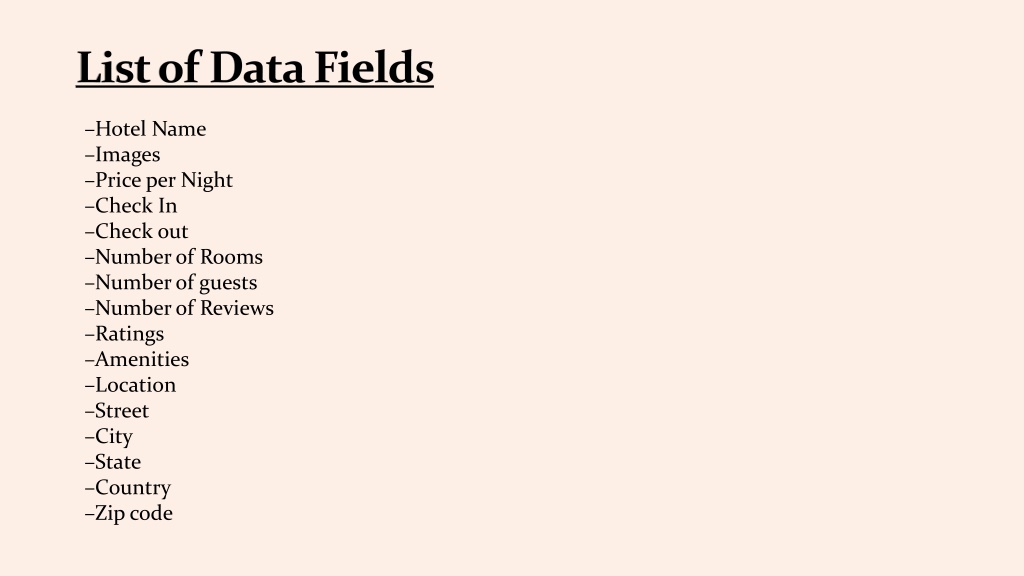The width and height of the screenshot is (1024, 576).
Task: Select the Price per Night line
Action: point(159,180)
